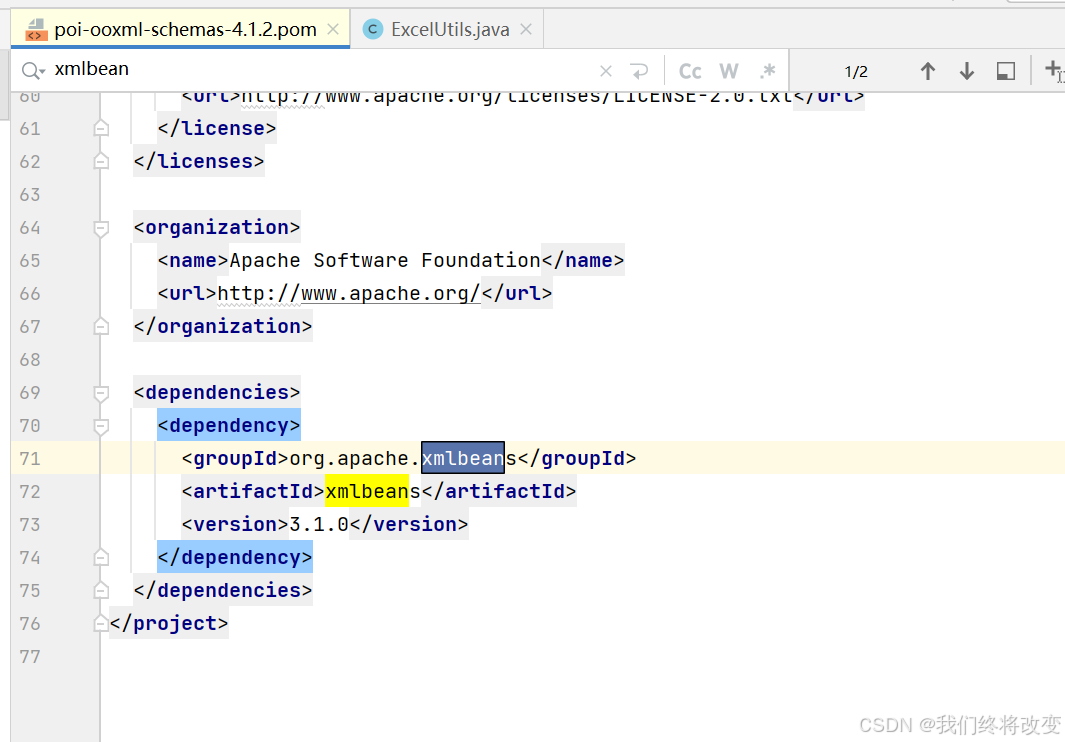Viewport: 1065px width, 742px height.
Task: Select all occurrences of xmlbean
Action: (1005, 70)
